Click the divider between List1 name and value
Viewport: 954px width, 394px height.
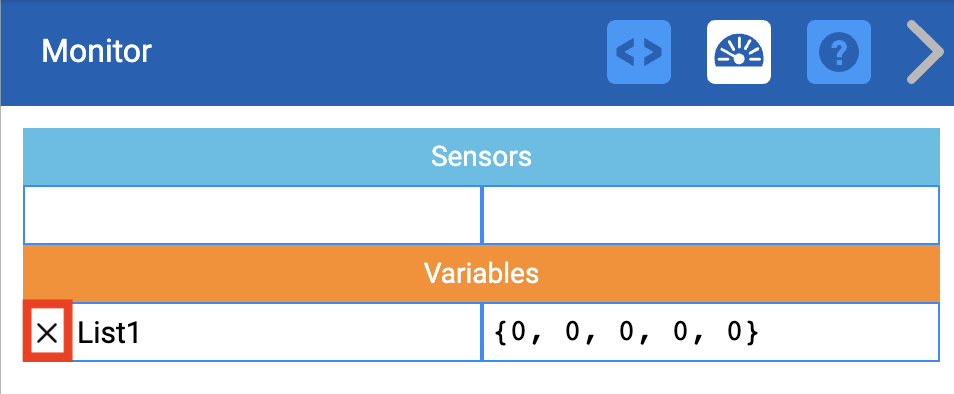click(x=482, y=332)
